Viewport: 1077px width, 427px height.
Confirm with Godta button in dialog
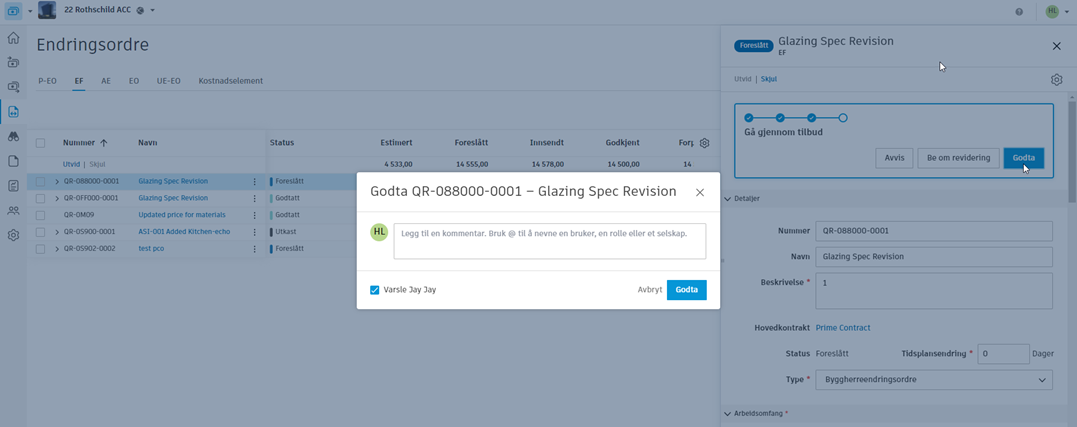pyautogui.click(x=687, y=290)
